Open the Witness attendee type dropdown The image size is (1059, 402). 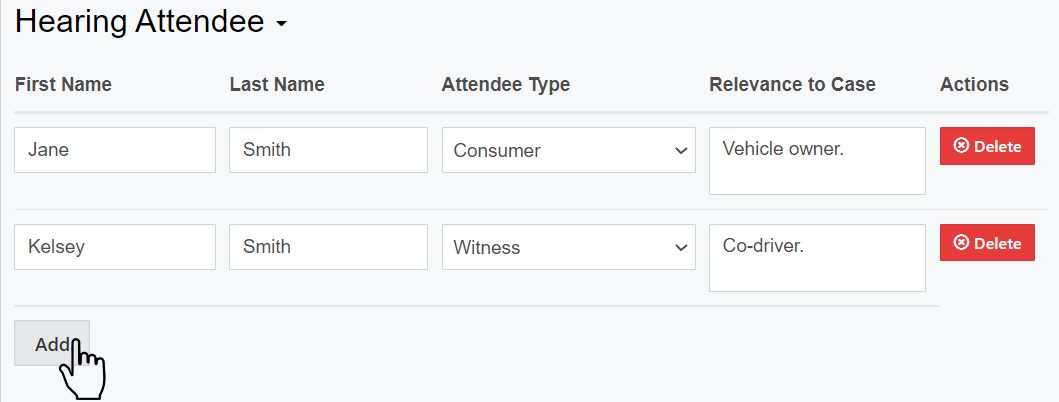tap(568, 247)
